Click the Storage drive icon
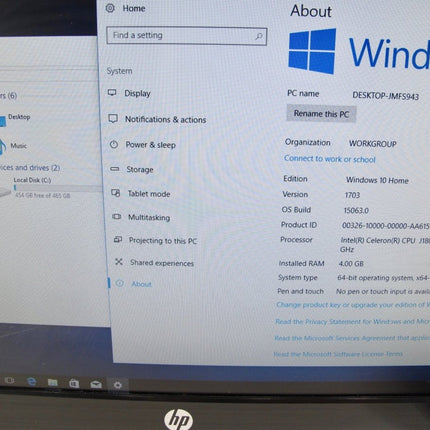The image size is (430, 430). (x=115, y=169)
